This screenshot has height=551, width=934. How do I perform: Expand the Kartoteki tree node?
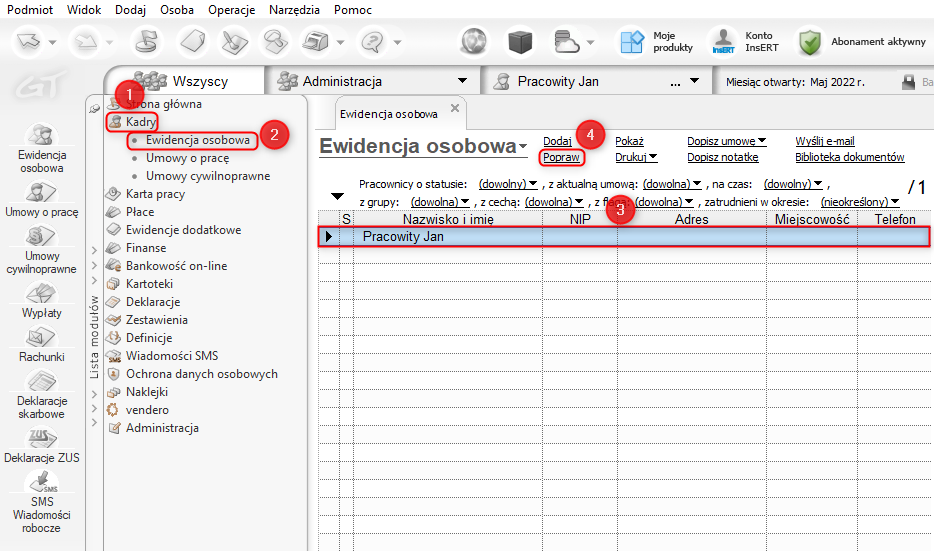tap(94, 280)
